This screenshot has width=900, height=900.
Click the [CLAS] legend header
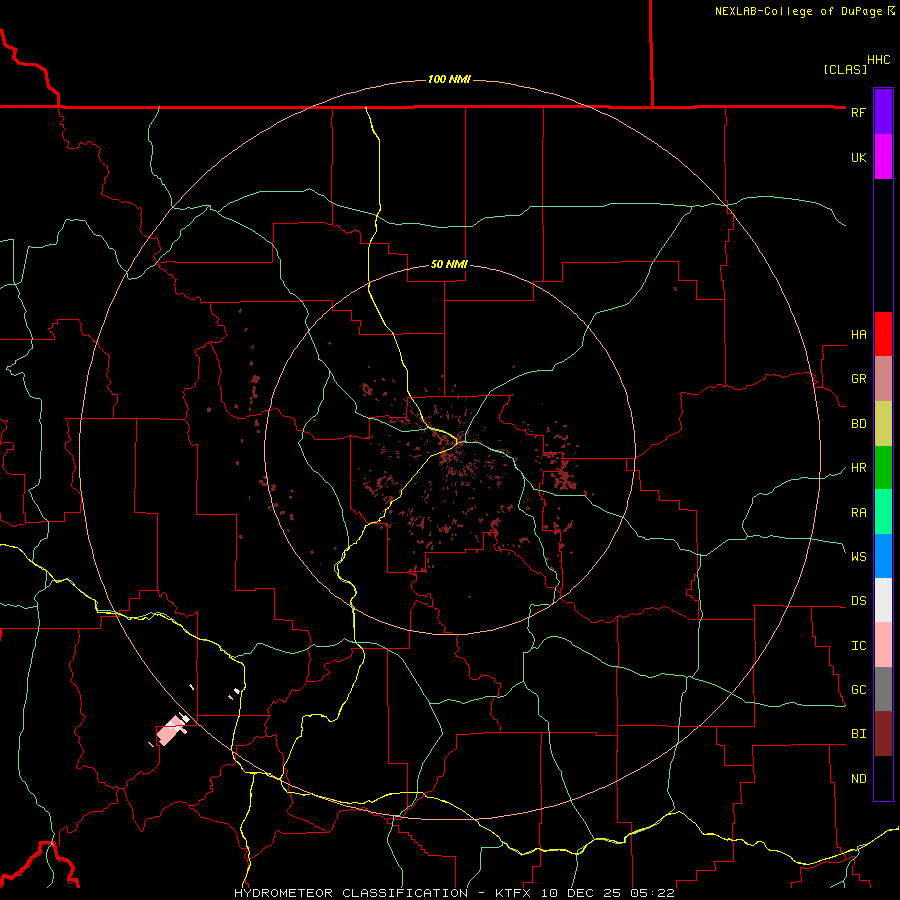coord(845,69)
